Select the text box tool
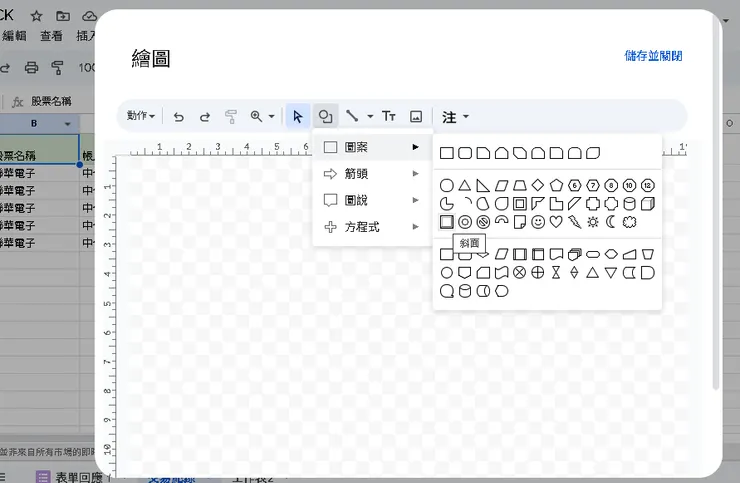Viewport: 740px width, 483px height. (388, 116)
